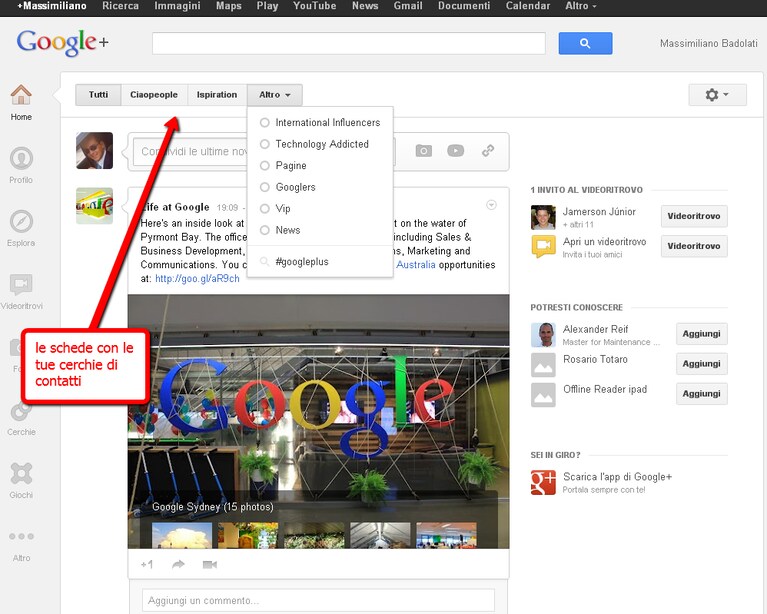Open the Esplora compass icon

click(21, 221)
